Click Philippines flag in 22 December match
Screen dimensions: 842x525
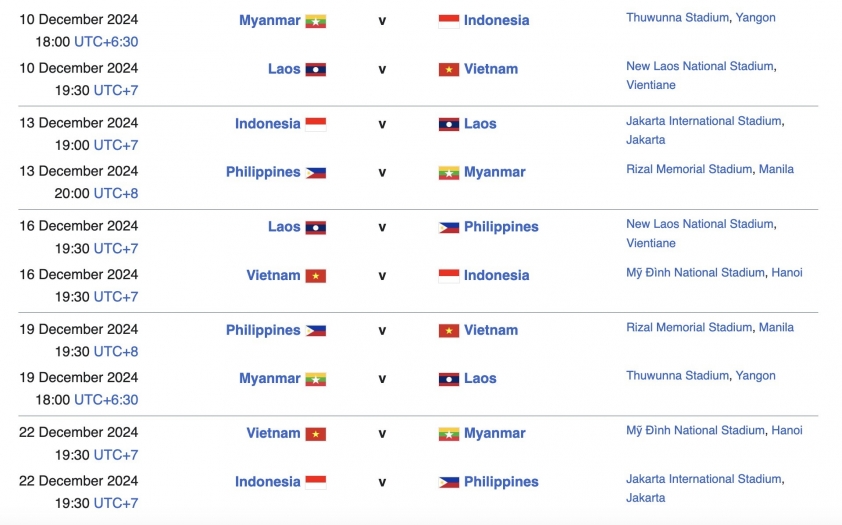pyautogui.click(x=448, y=483)
